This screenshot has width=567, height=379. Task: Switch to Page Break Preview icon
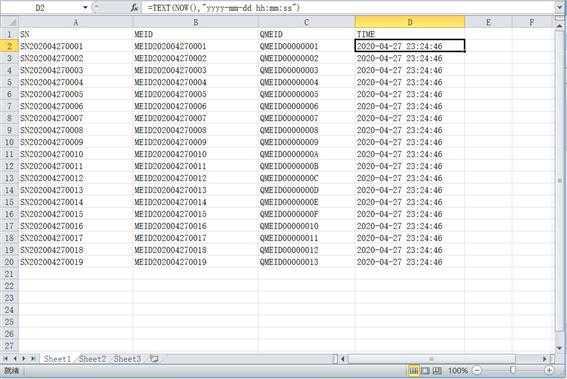(437, 370)
